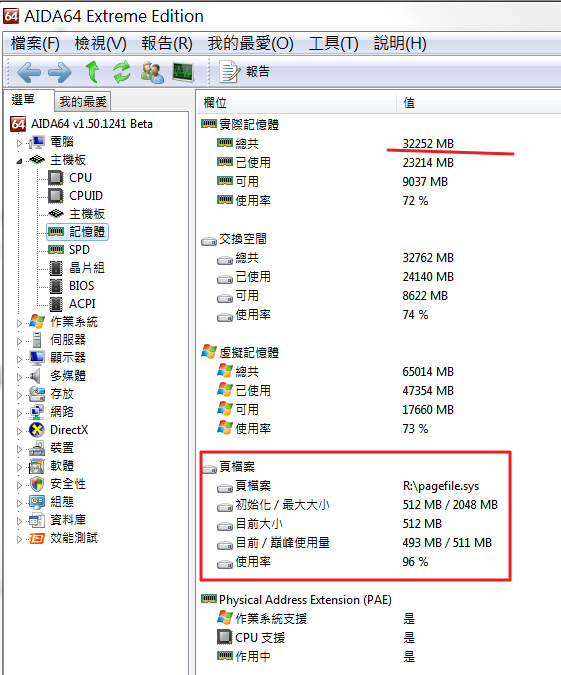Image resolution: width=561 pixels, height=675 pixels.
Task: Expand the 顯示器 tree node
Action: pyautogui.click(x=19, y=359)
